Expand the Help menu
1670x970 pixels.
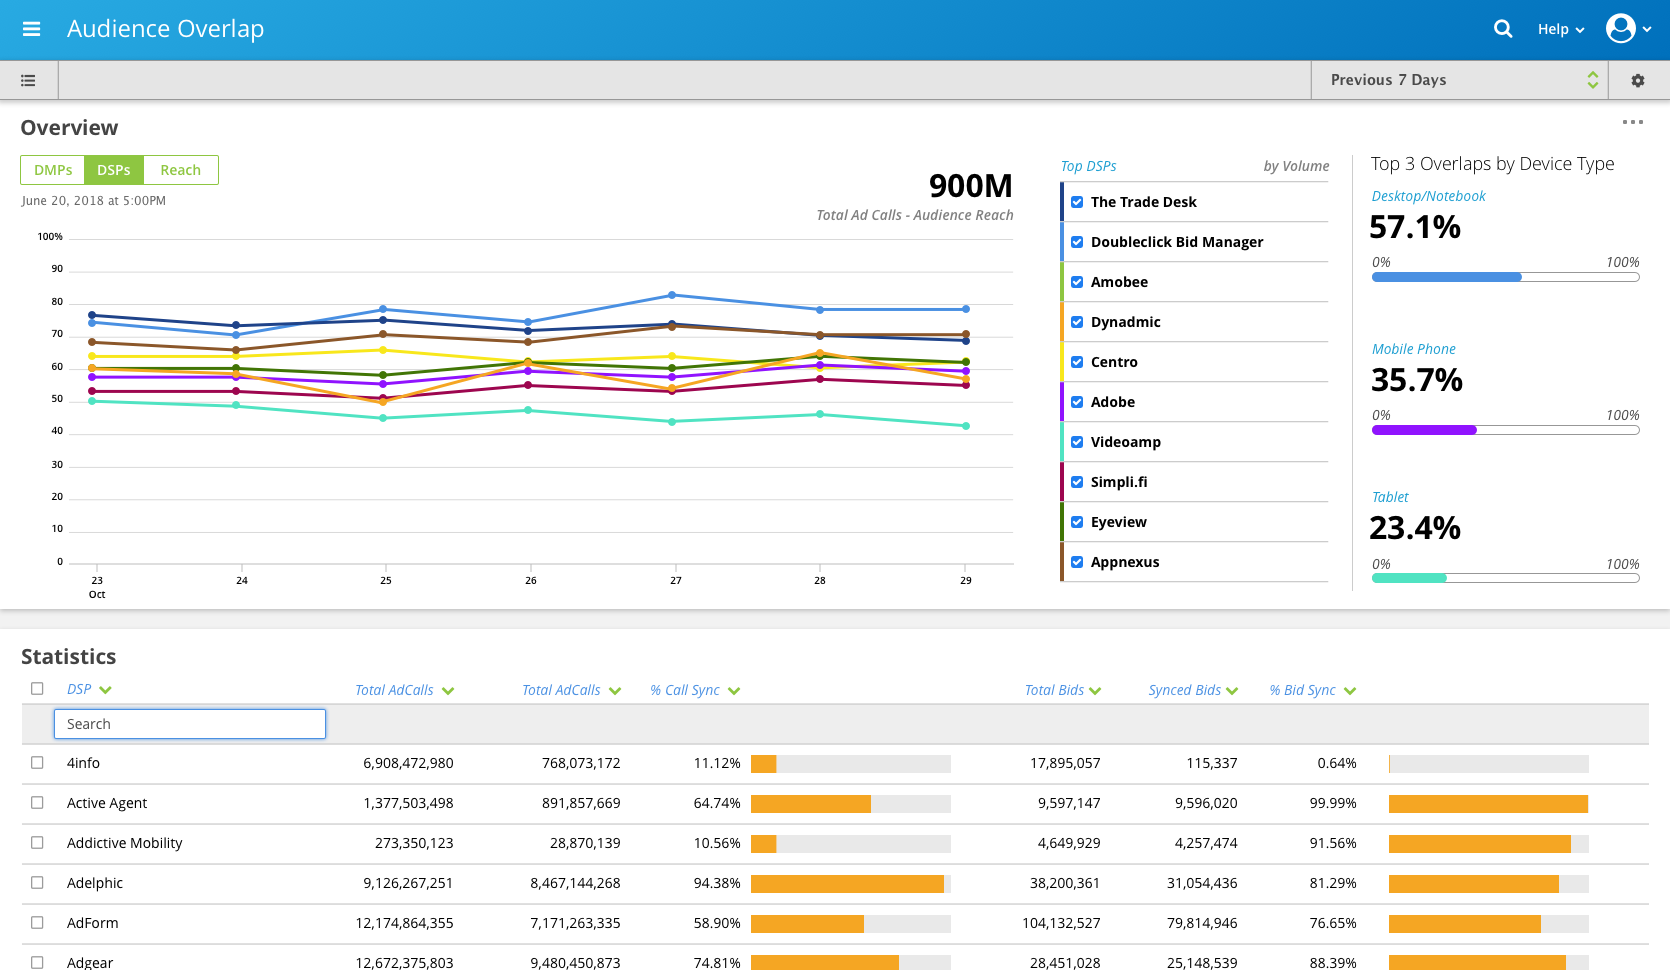[x=1560, y=29]
